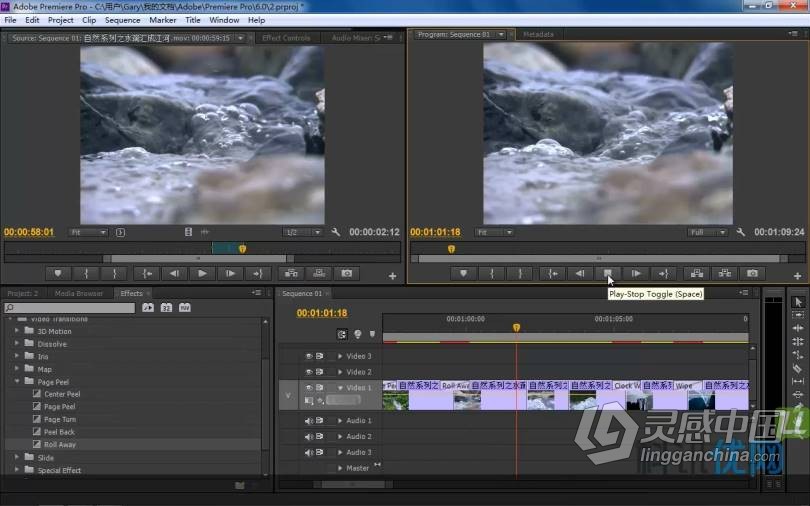The width and height of the screenshot is (810, 506).
Task: Click the Effects panel search field
Action: click(70, 308)
